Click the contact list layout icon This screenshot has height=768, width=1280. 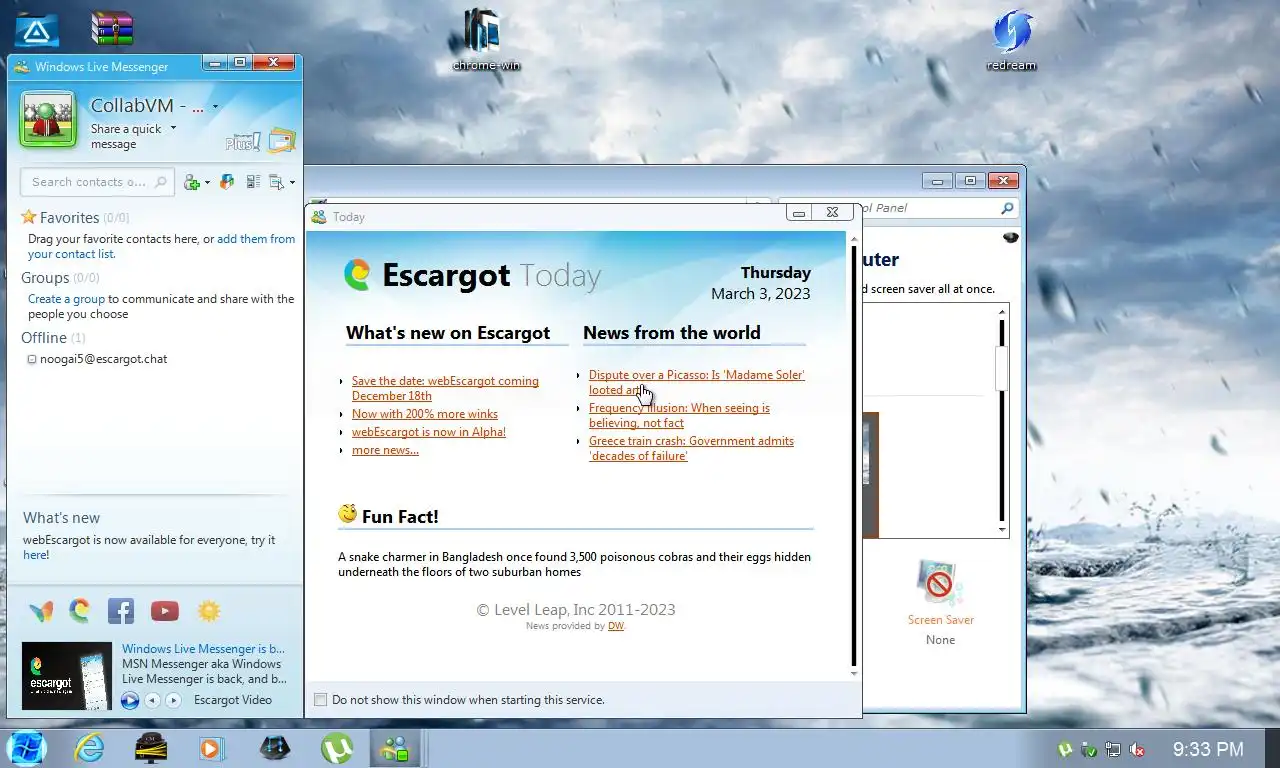[x=253, y=182]
